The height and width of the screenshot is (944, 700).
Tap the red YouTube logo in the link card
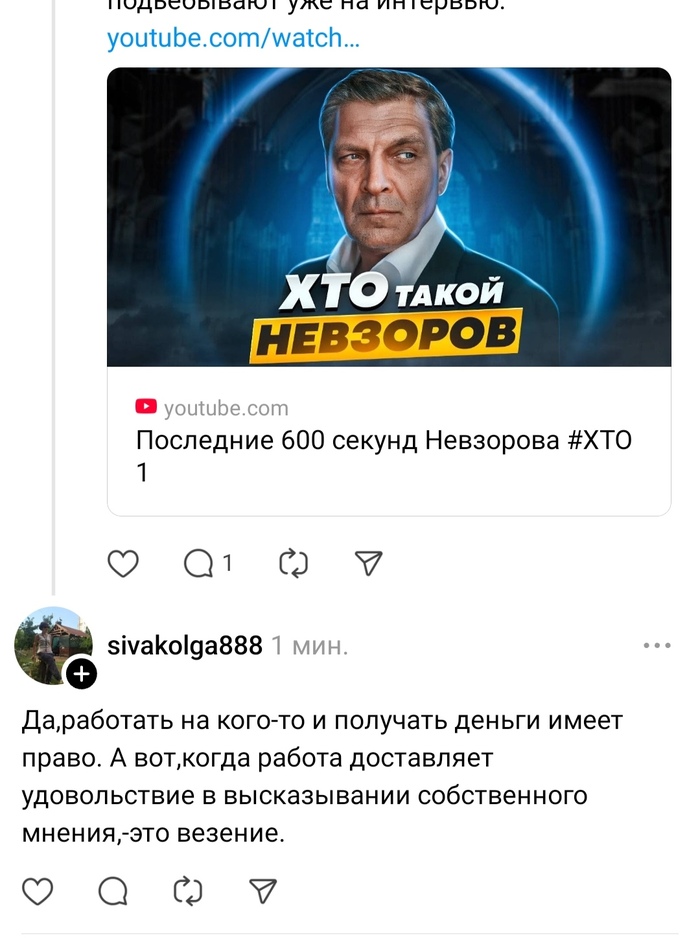[x=146, y=406]
